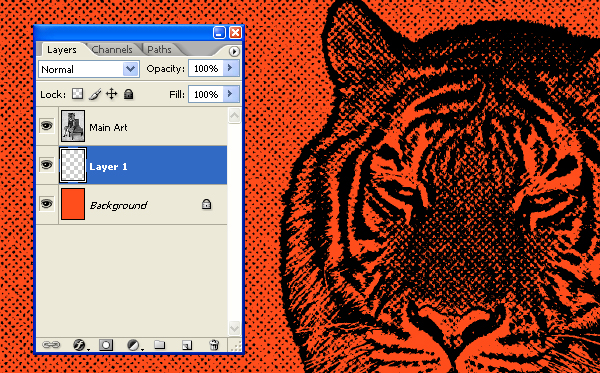
Task: Switch to the Channels tab
Action: [x=112, y=50]
